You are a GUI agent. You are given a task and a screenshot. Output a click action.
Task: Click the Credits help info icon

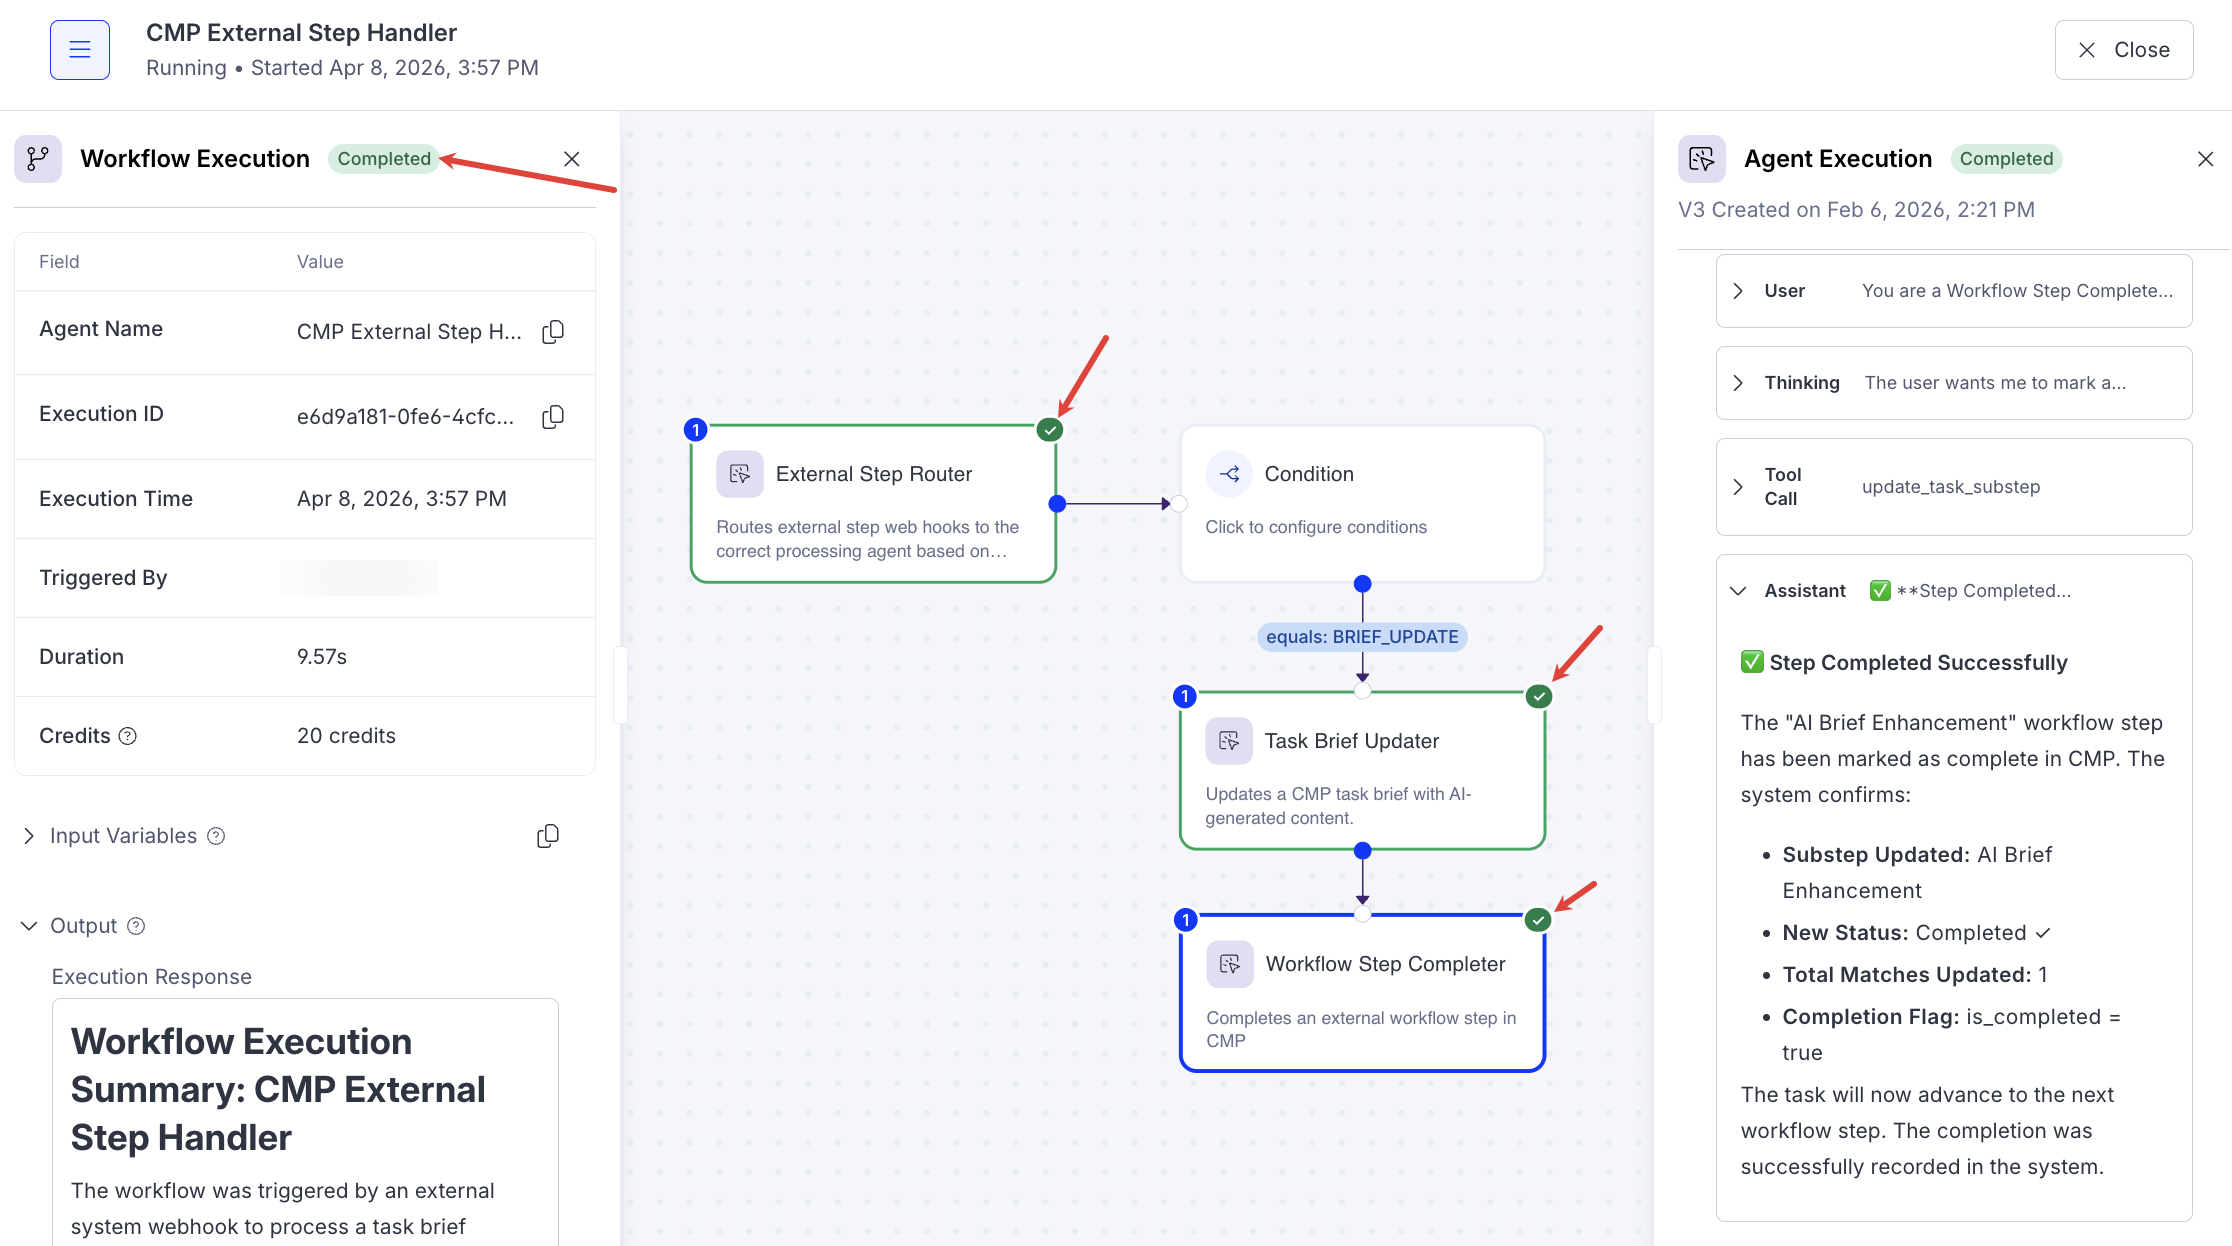coord(128,736)
